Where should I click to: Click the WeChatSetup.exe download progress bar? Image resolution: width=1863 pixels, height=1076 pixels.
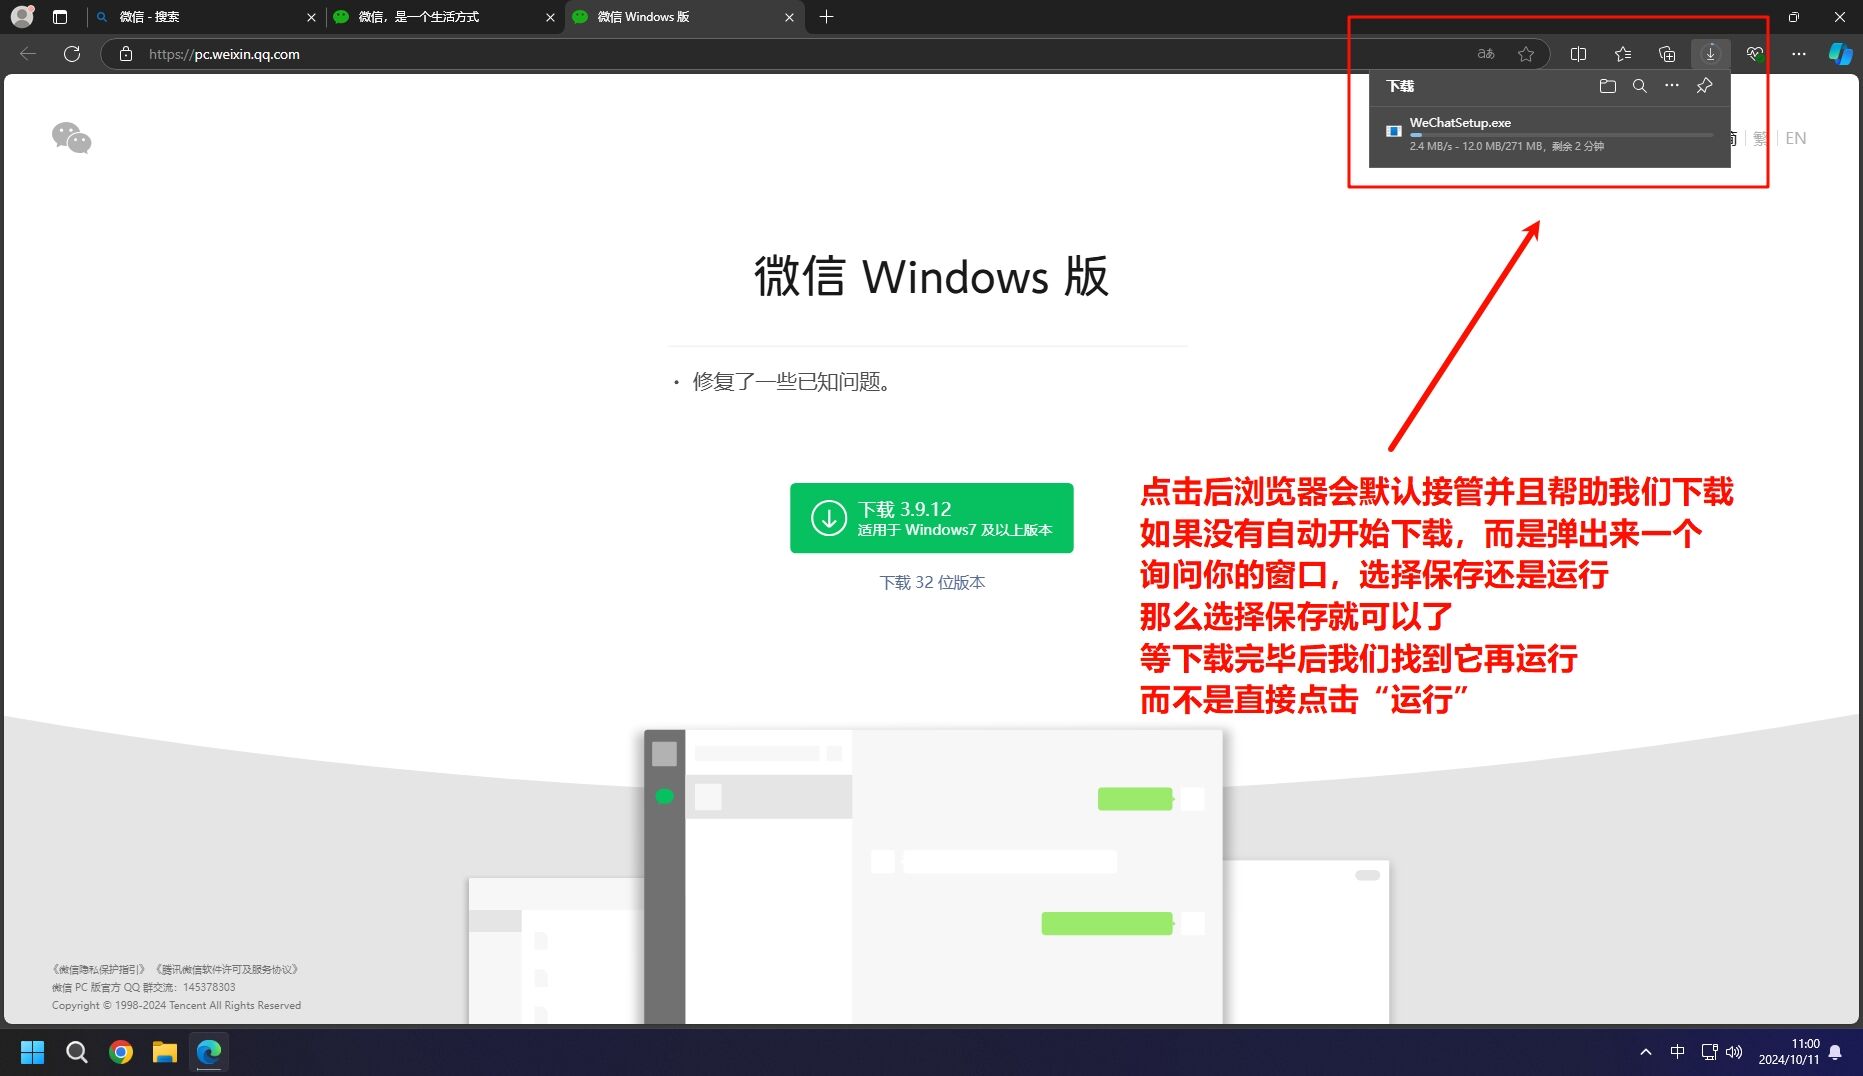[1560, 134]
